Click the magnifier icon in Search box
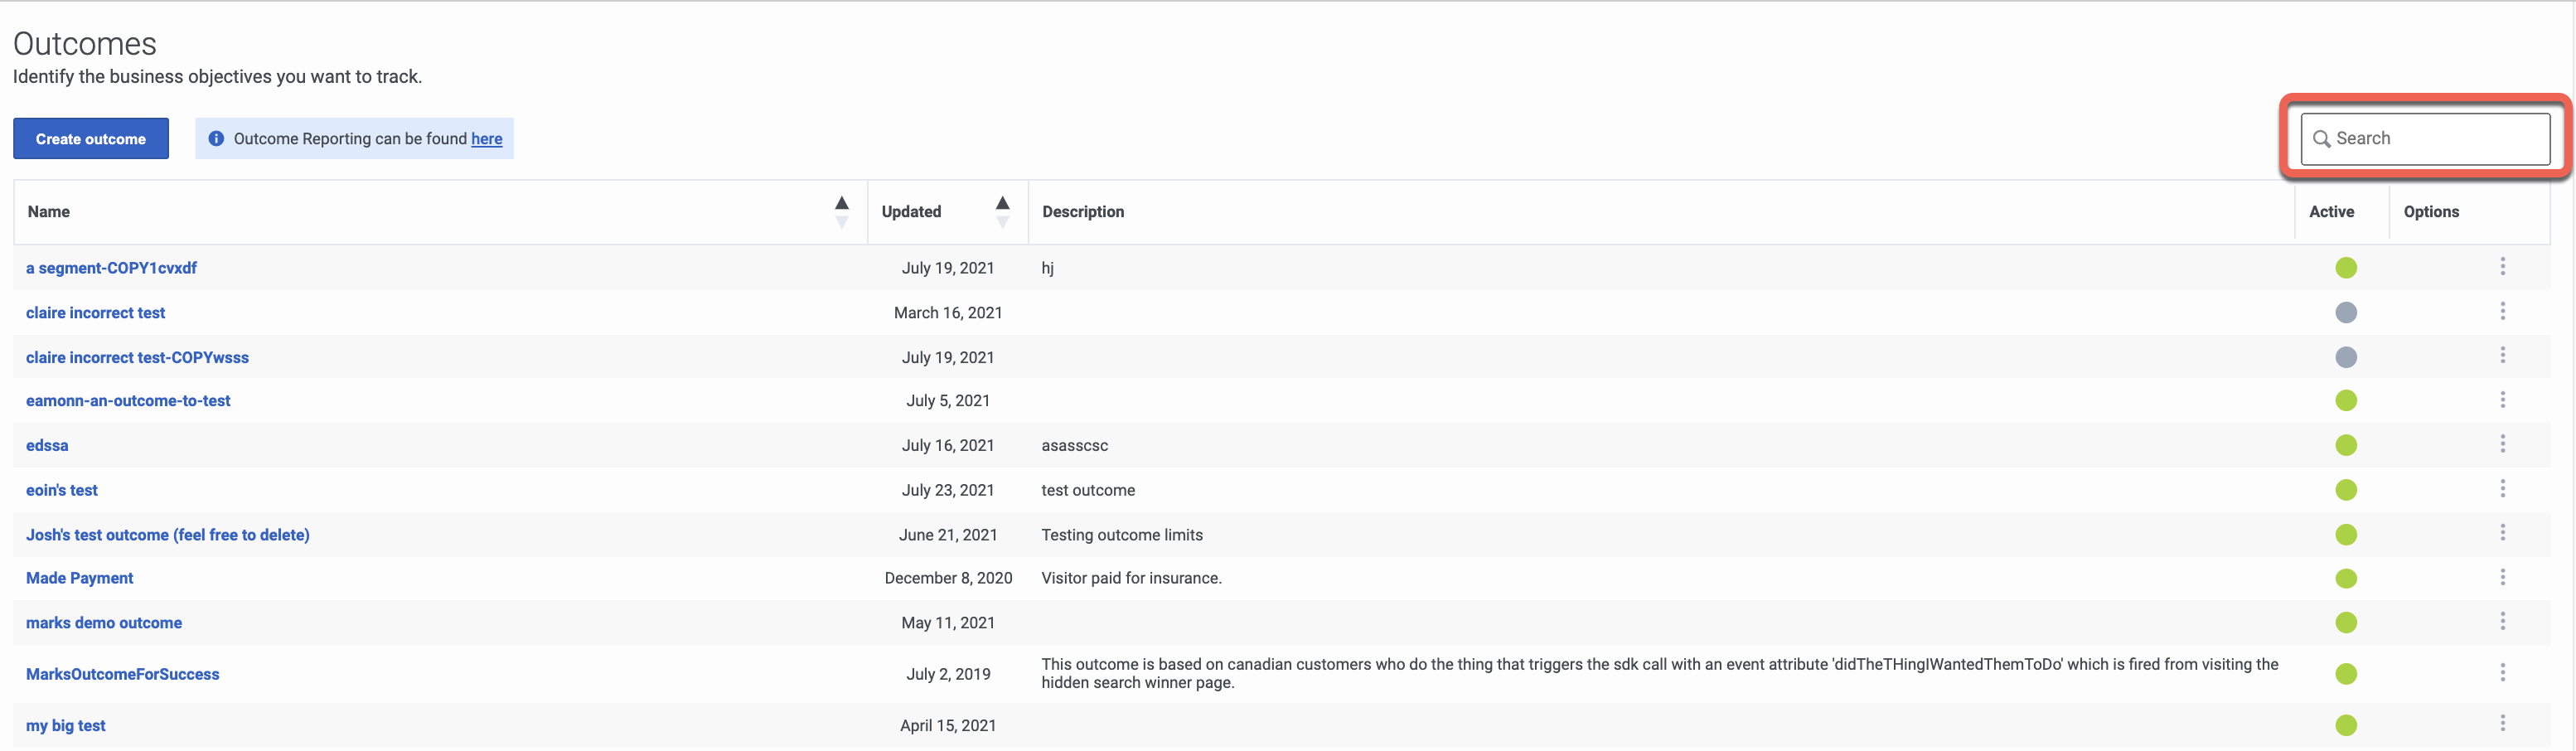This screenshot has width=2576, height=751. click(2322, 139)
